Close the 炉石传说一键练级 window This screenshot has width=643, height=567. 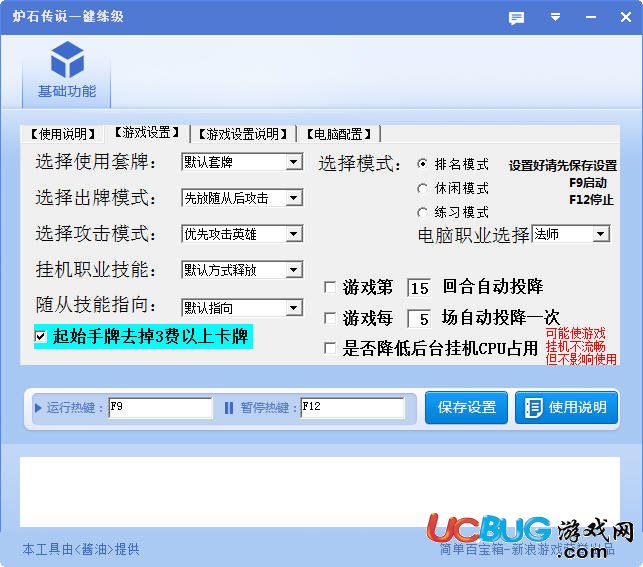click(626, 17)
